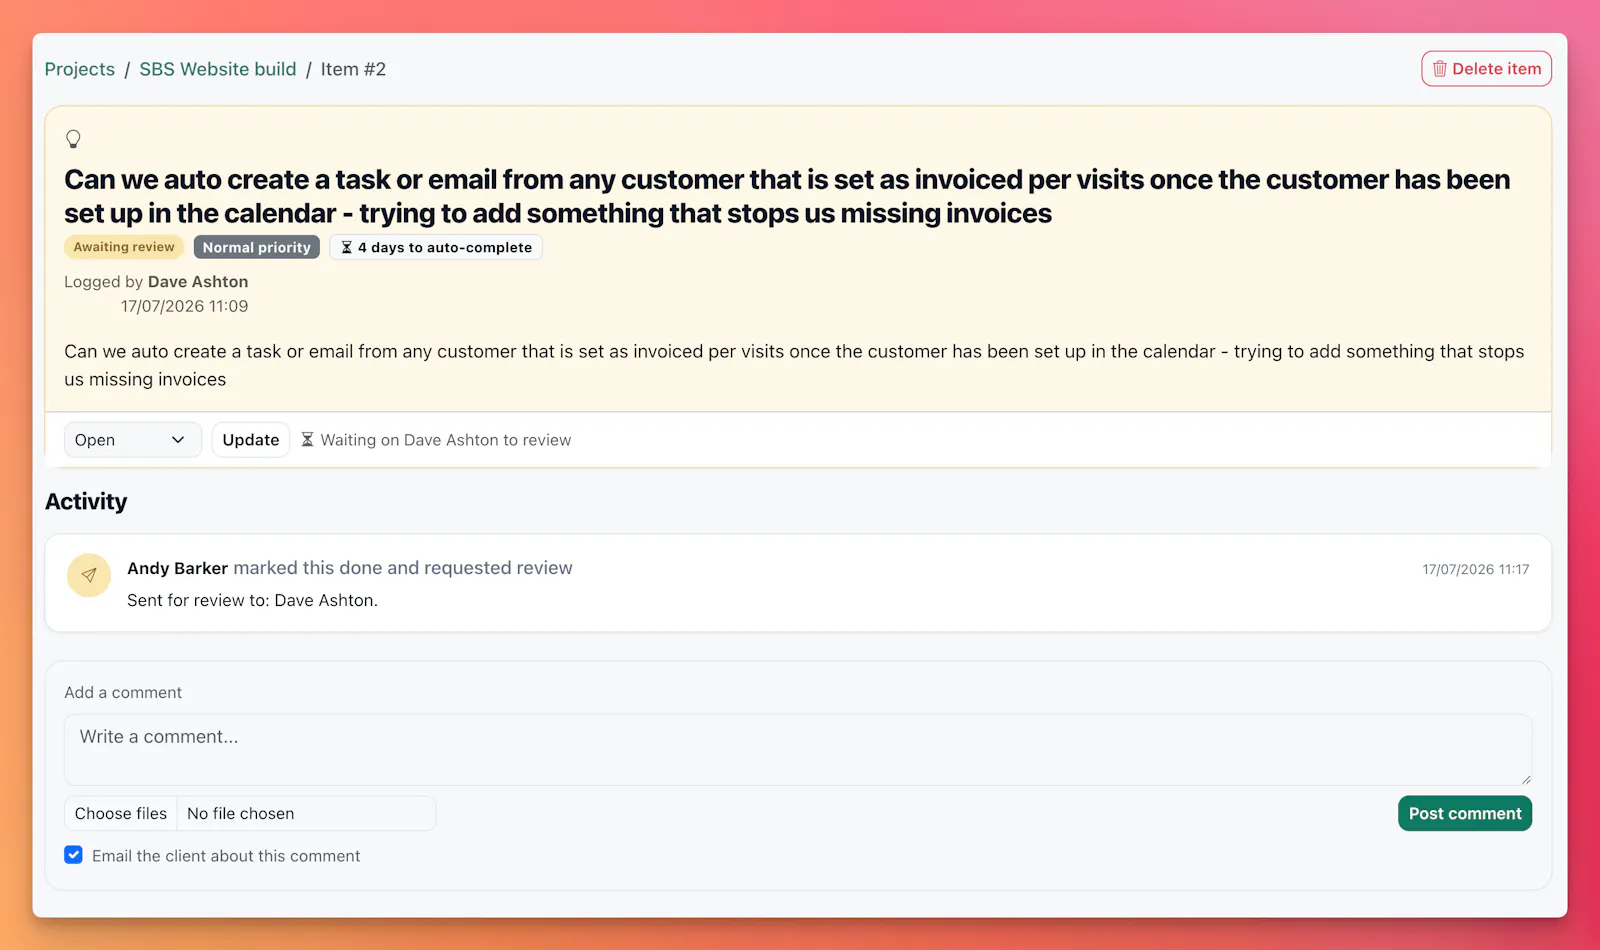Open the Open status dropdown
Screen dimensions: 1600x950
click(x=133, y=440)
